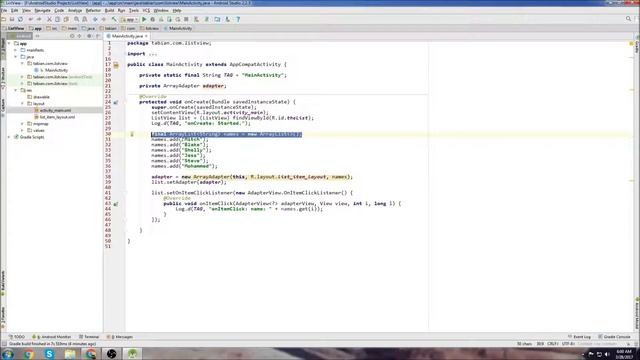Viewport: 640px width, 360px height.
Task: Click the Undo arrow in toolbar
Action: pos(31,19)
